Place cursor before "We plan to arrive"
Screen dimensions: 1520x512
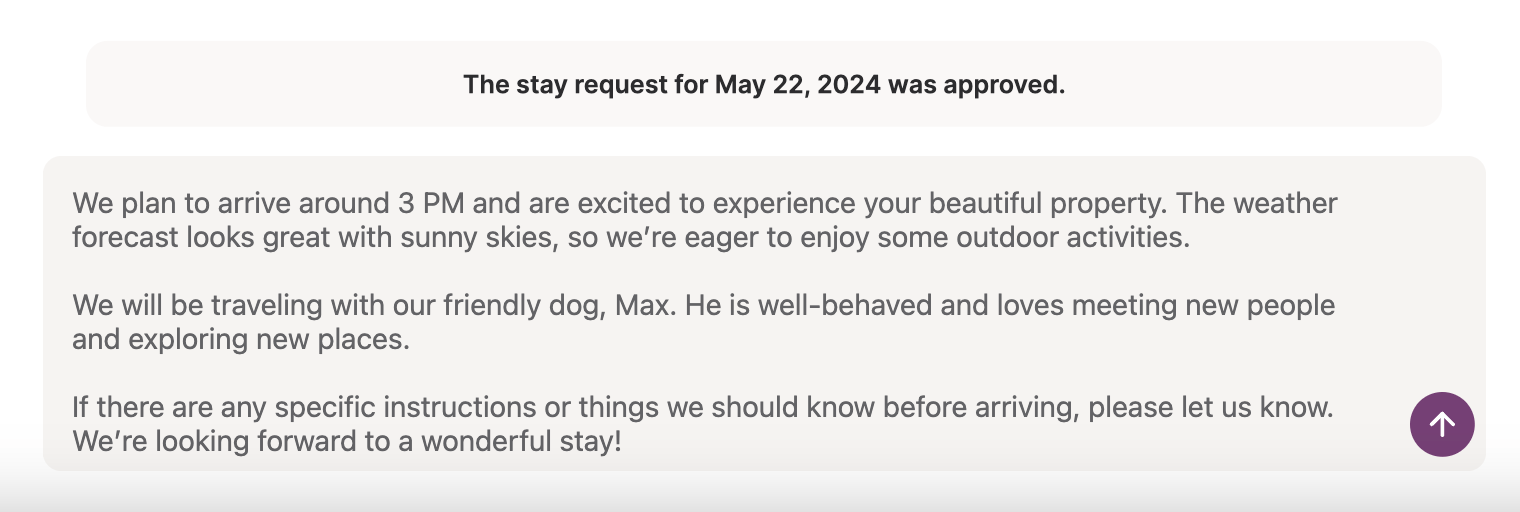point(74,204)
